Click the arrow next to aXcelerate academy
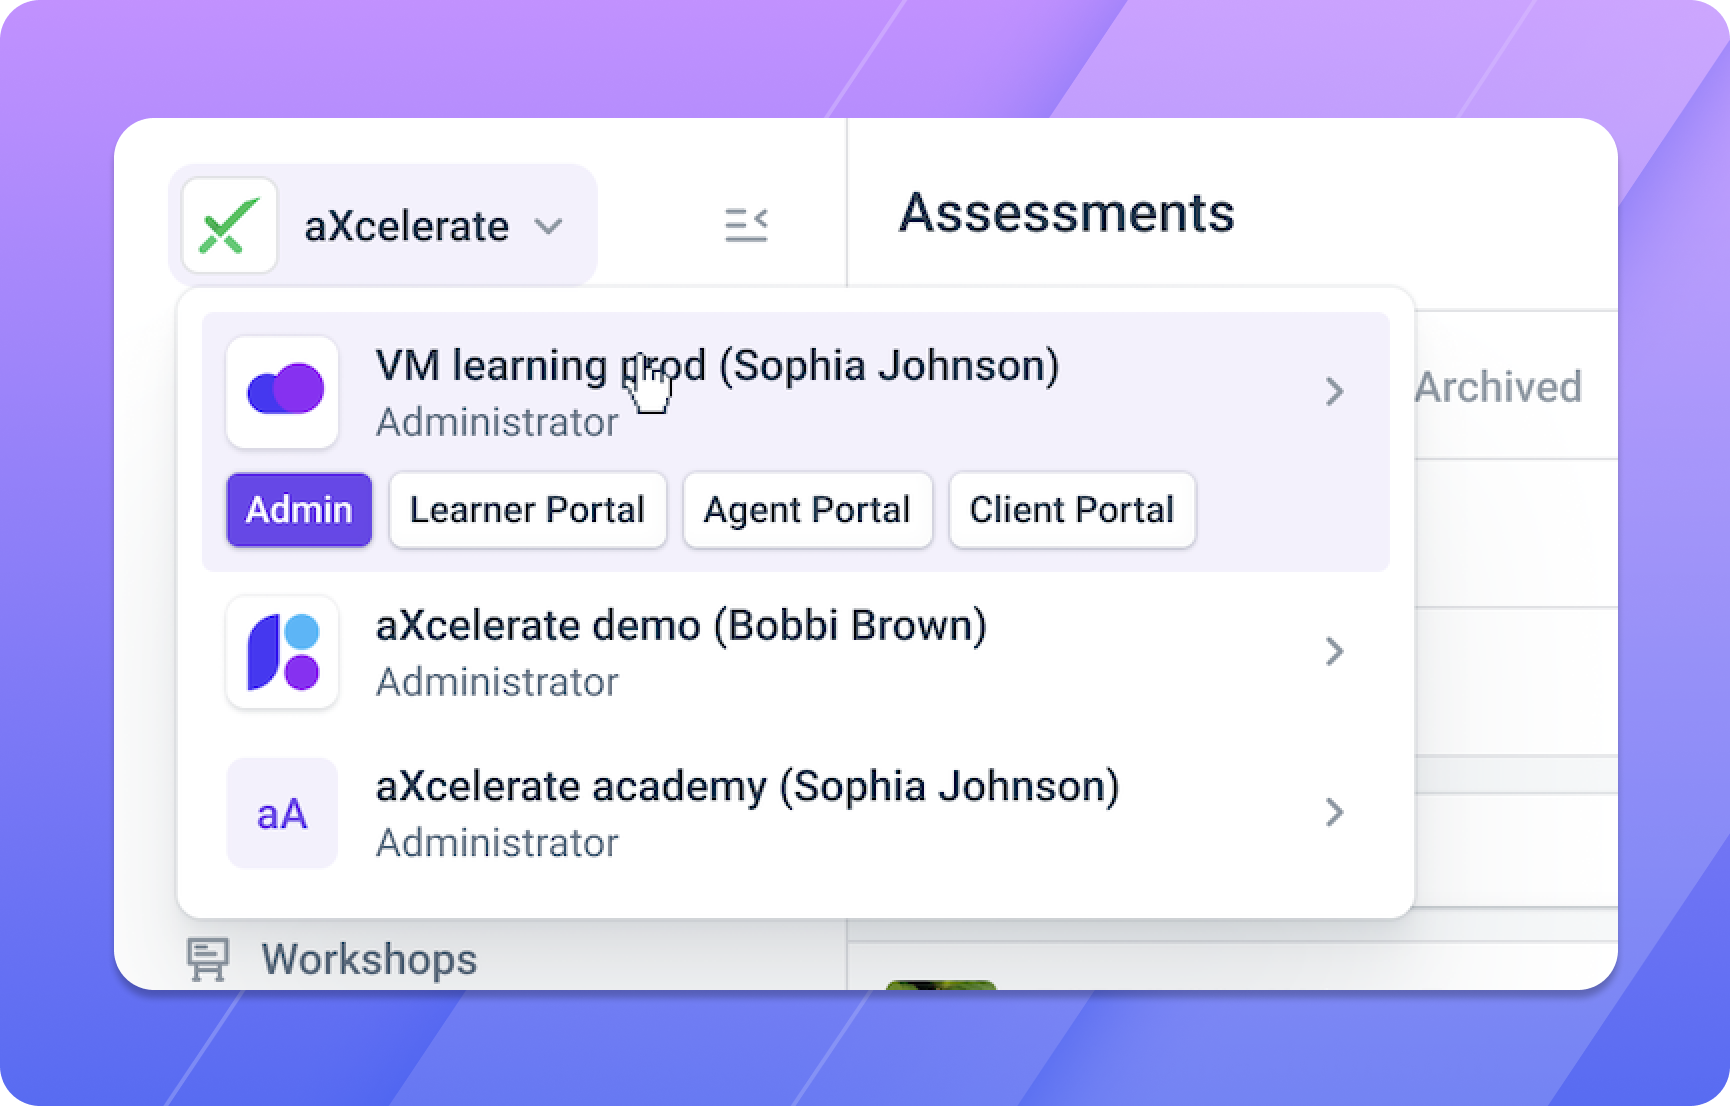This screenshot has height=1106, width=1730. 1335,813
